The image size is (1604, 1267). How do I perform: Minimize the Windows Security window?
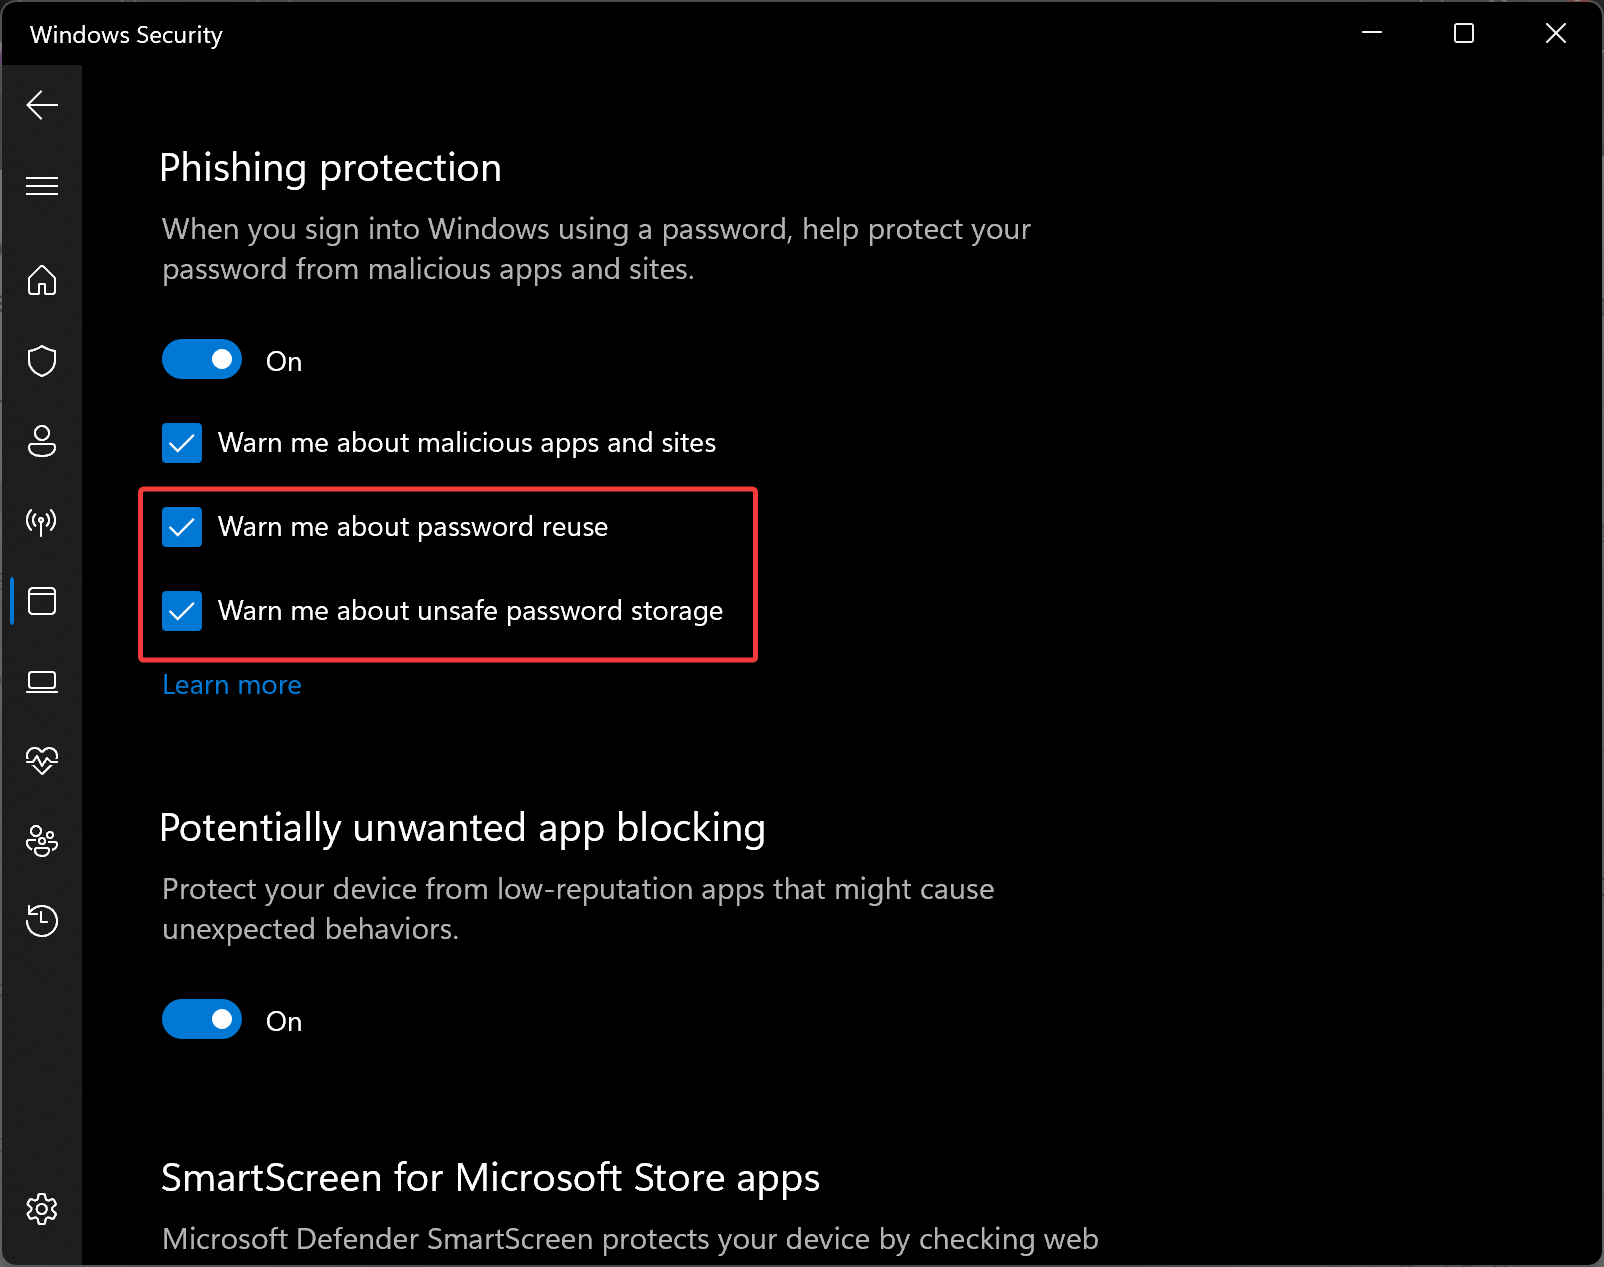(x=1372, y=33)
